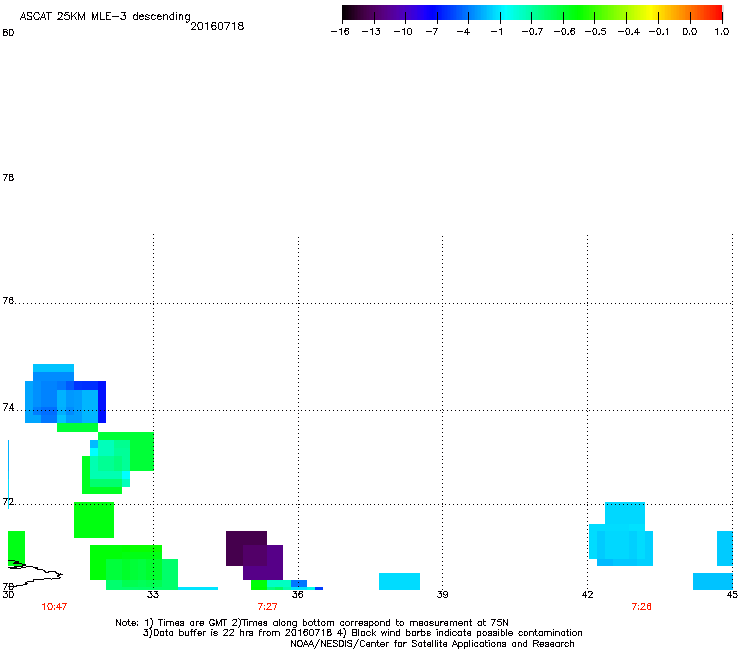Viewport: 740px width, 650px height.
Task: Click the 1.0 color scale label
Action: (x=722, y=32)
